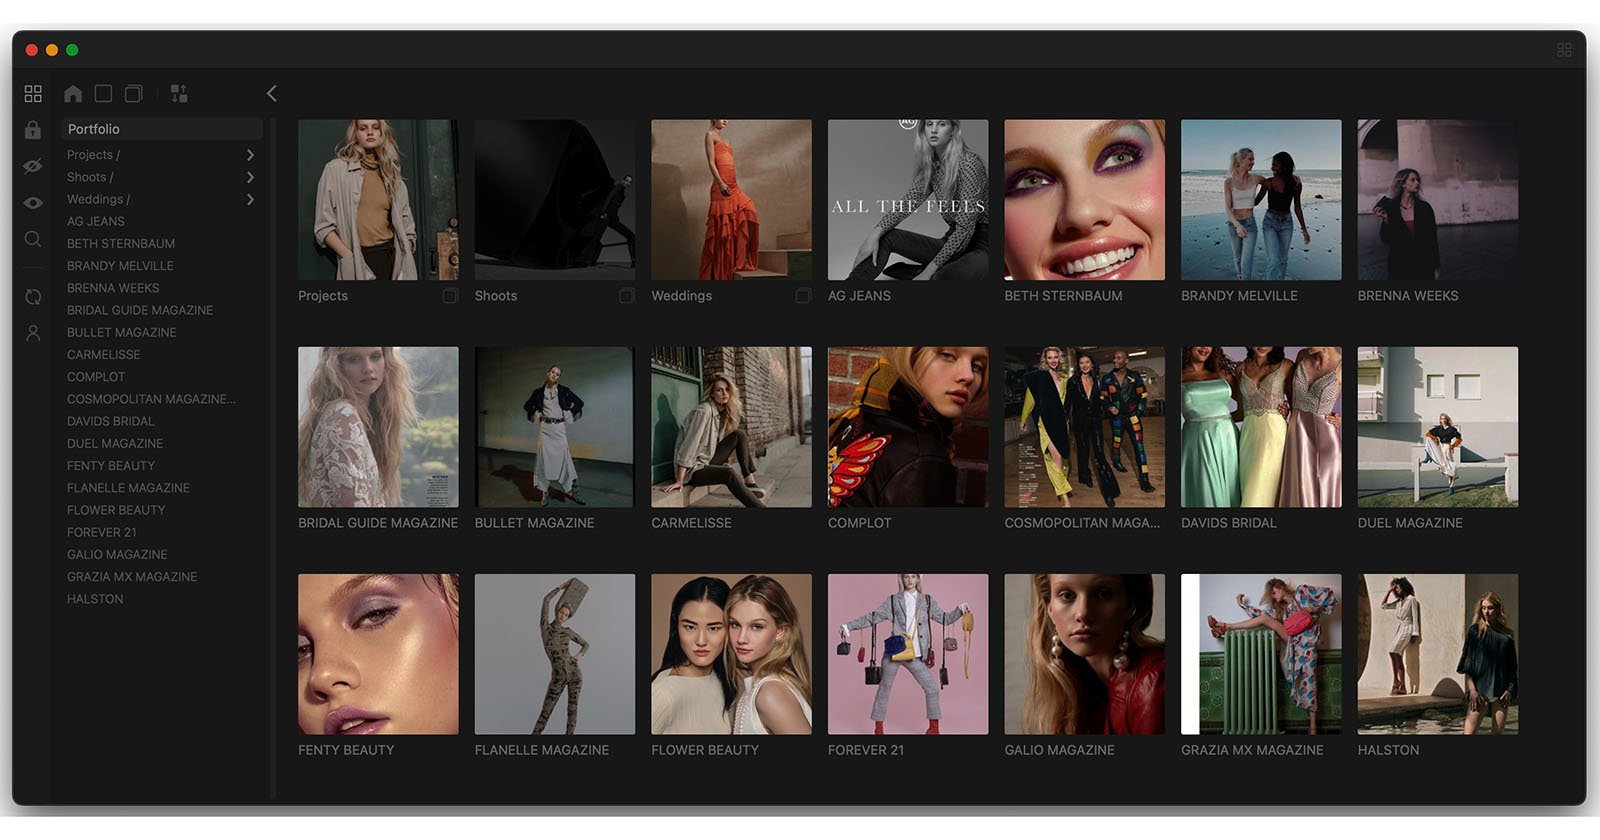
Task: Click the collection icon beside Shoots label
Action: pos(627,295)
